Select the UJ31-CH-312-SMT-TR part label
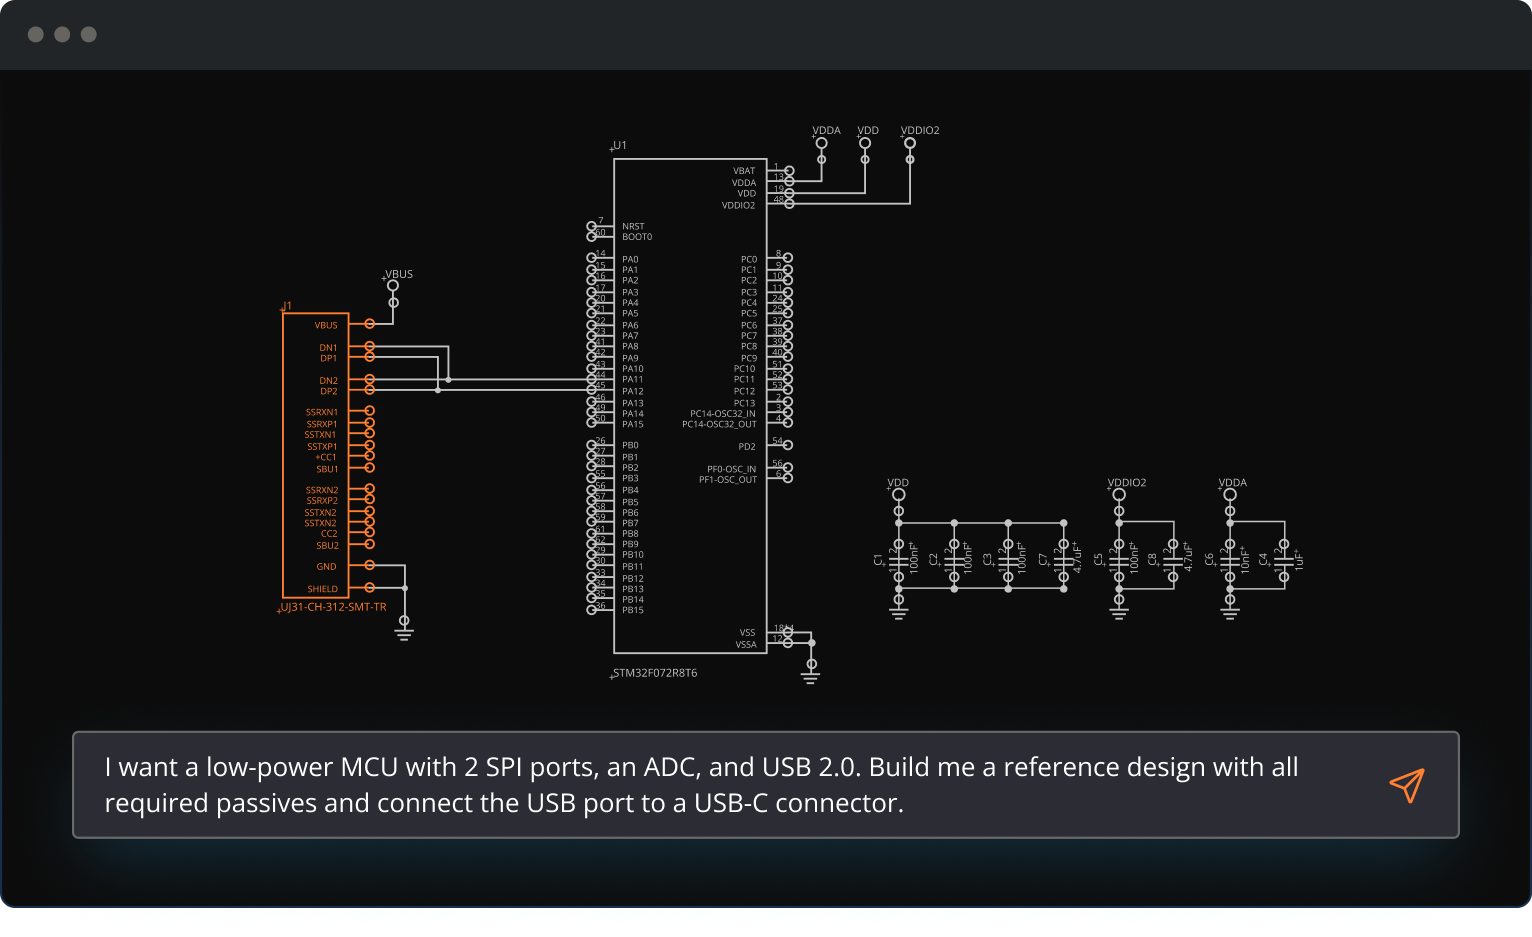Screen dimensions: 1532x937 [333, 607]
